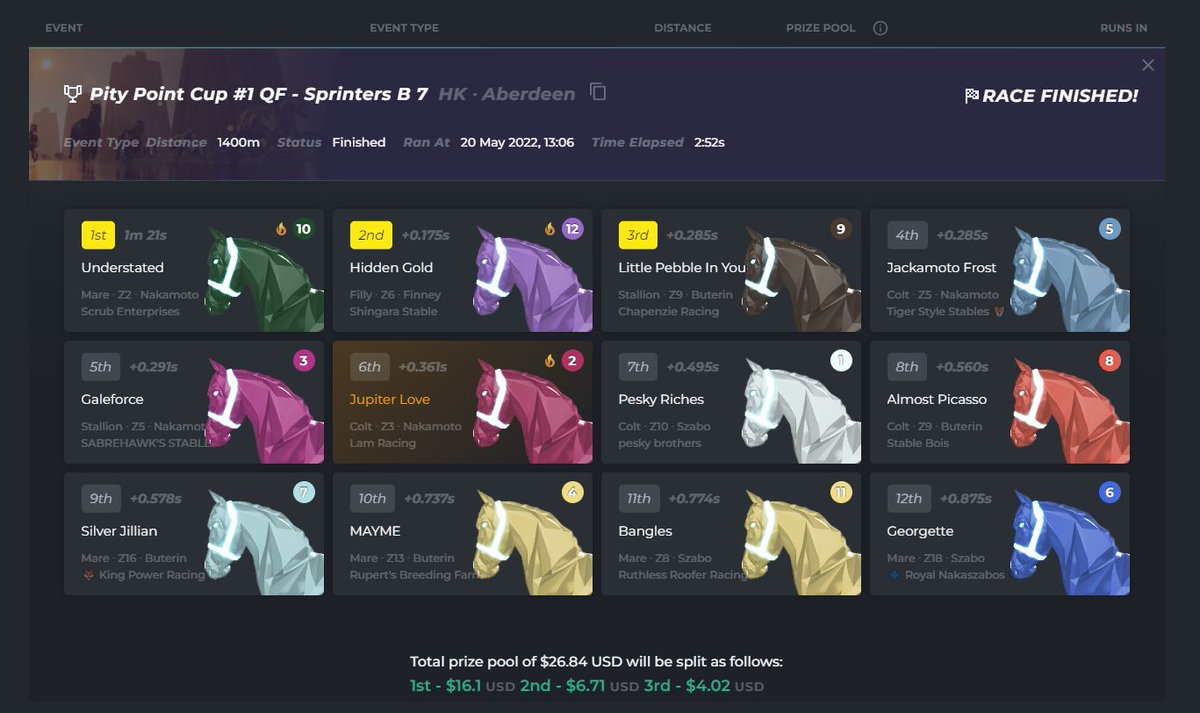1200x713 pixels.
Task: Click the flame icon on Hidden Gold's card
Action: (551, 228)
